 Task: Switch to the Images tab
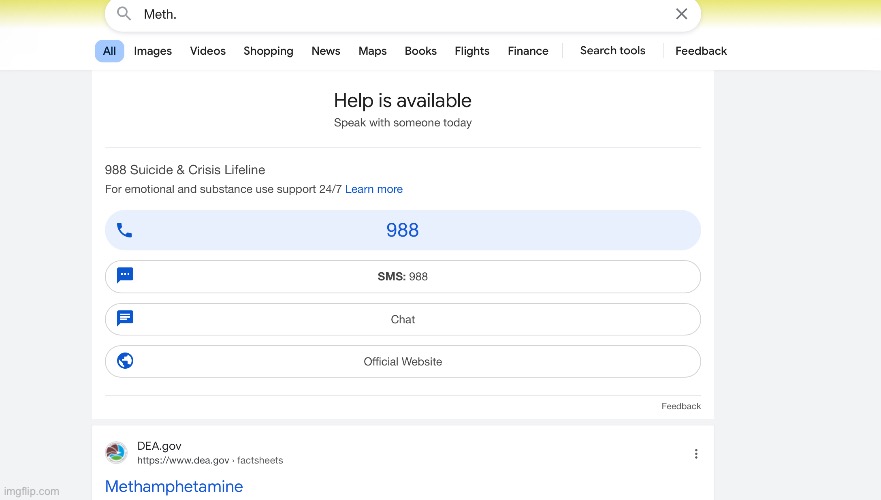click(x=153, y=51)
